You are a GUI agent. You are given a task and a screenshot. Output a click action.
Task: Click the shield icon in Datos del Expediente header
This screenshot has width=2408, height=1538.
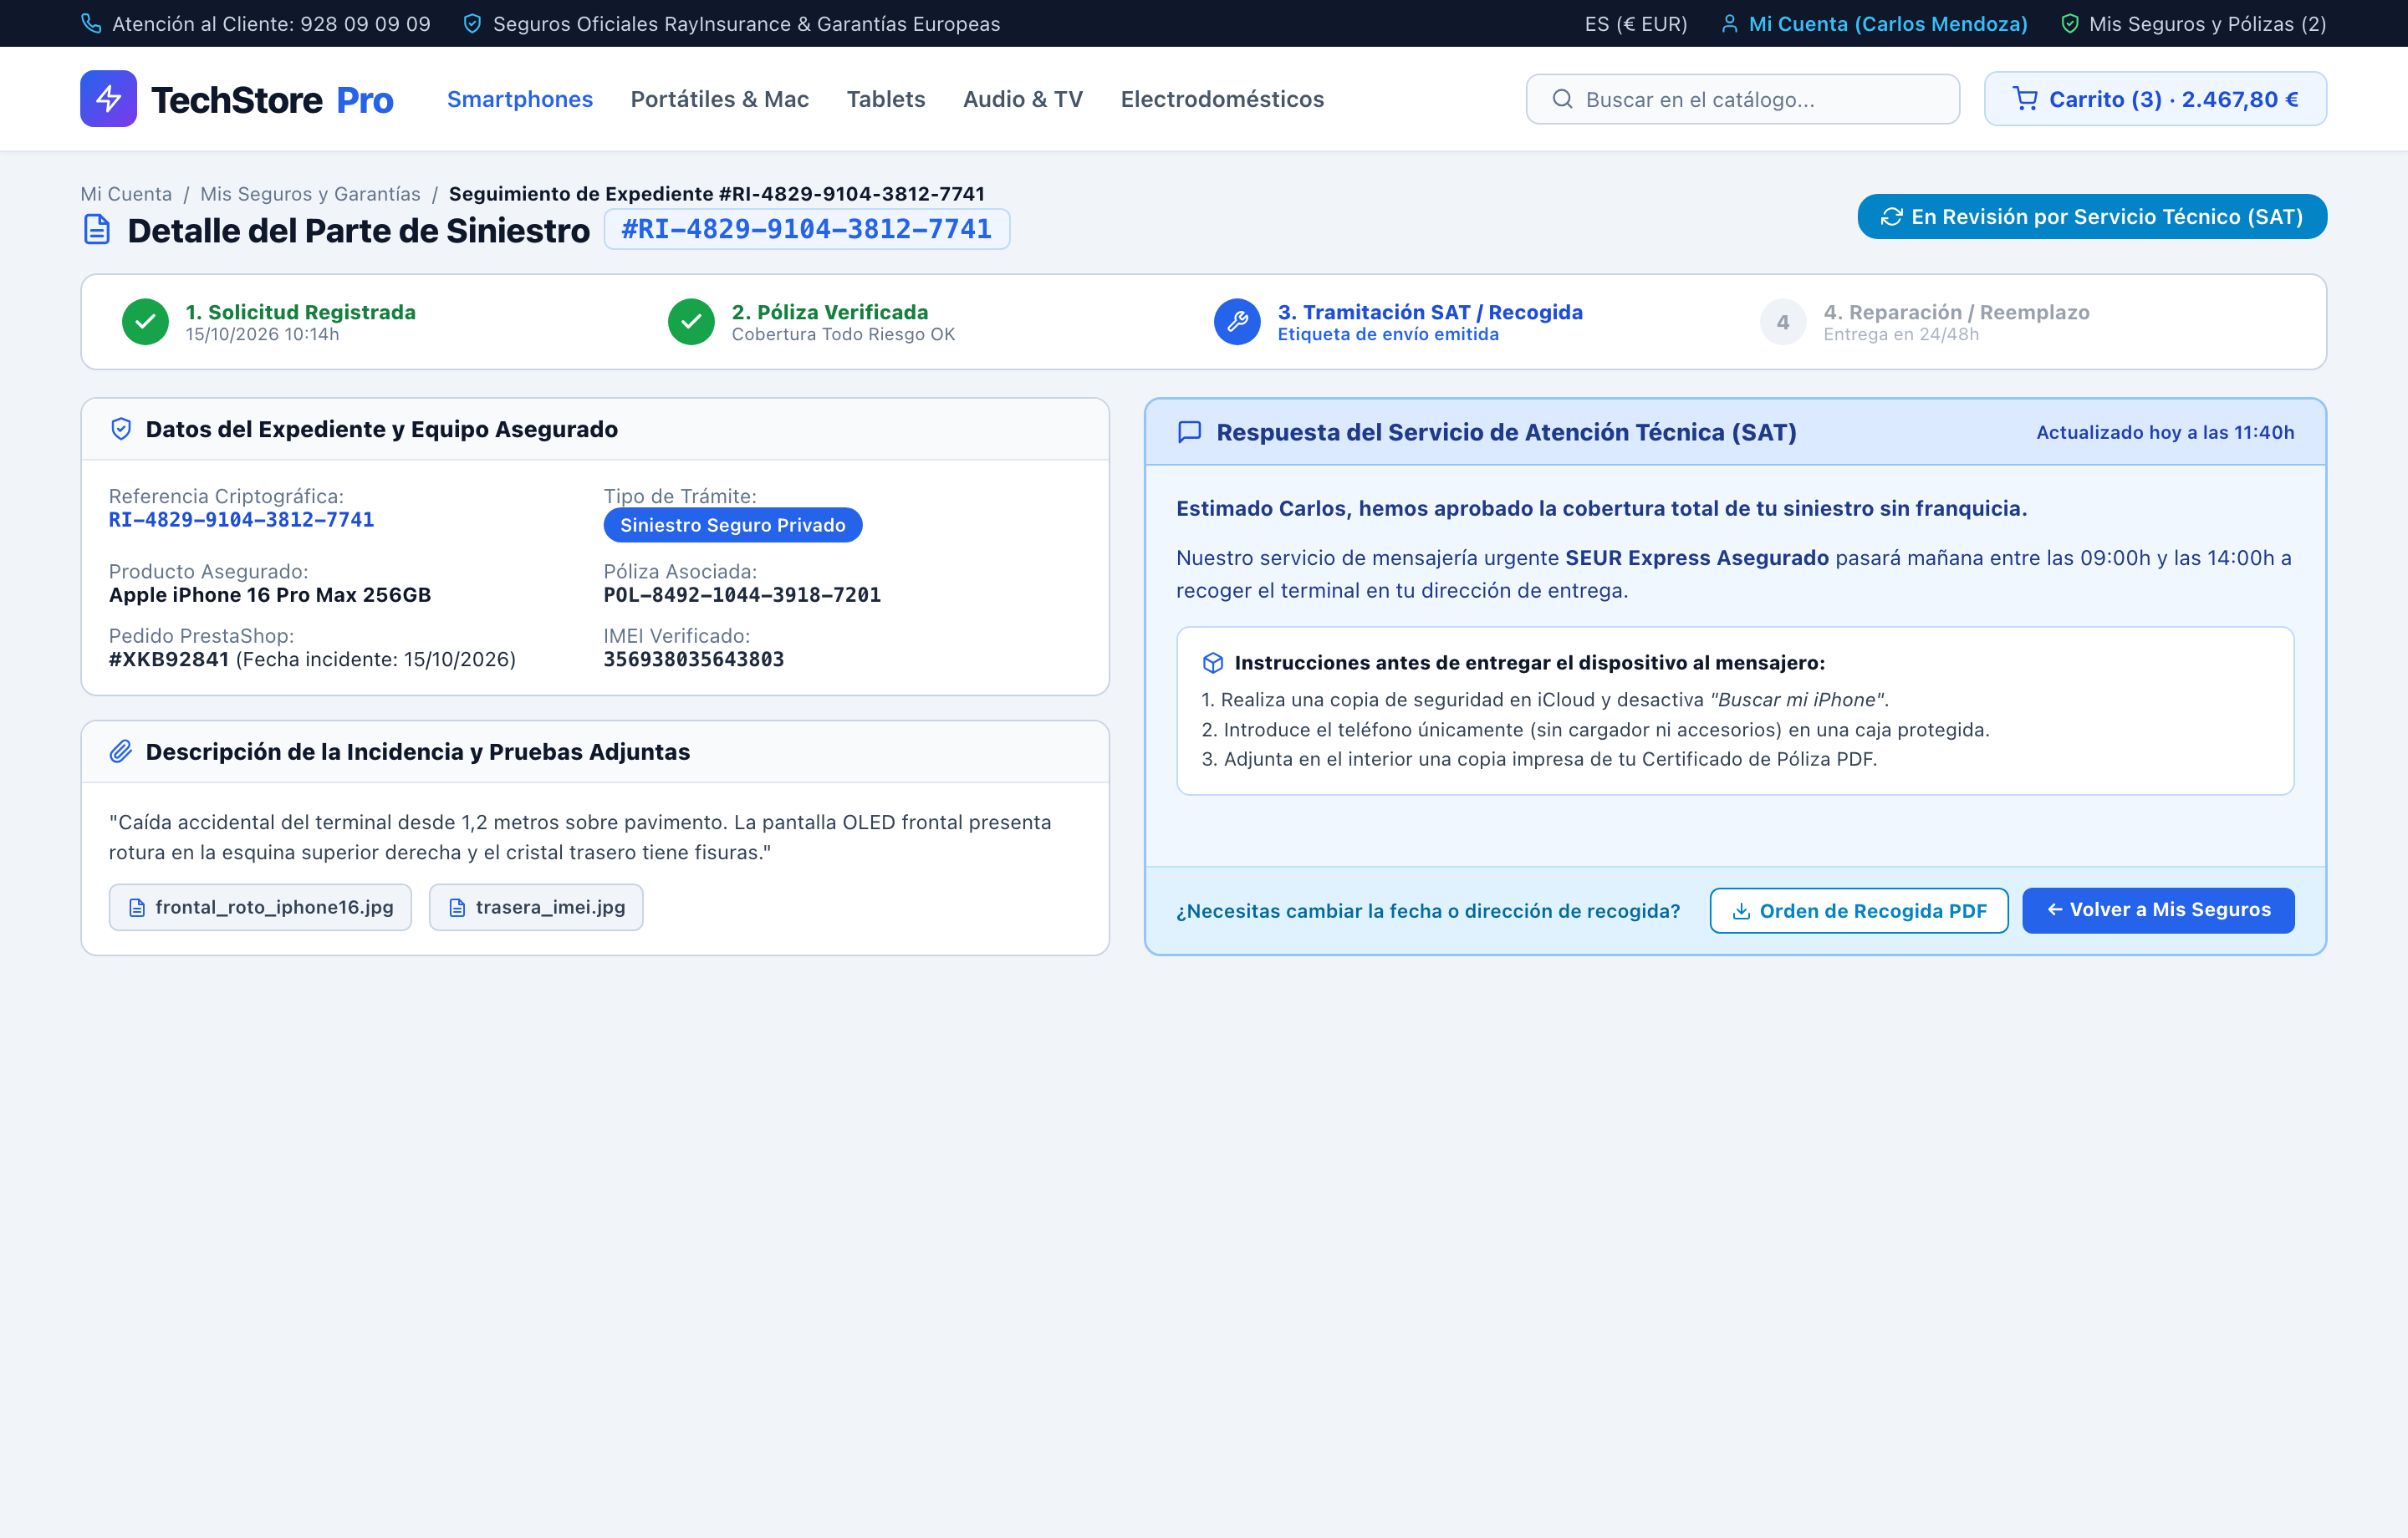[121, 429]
